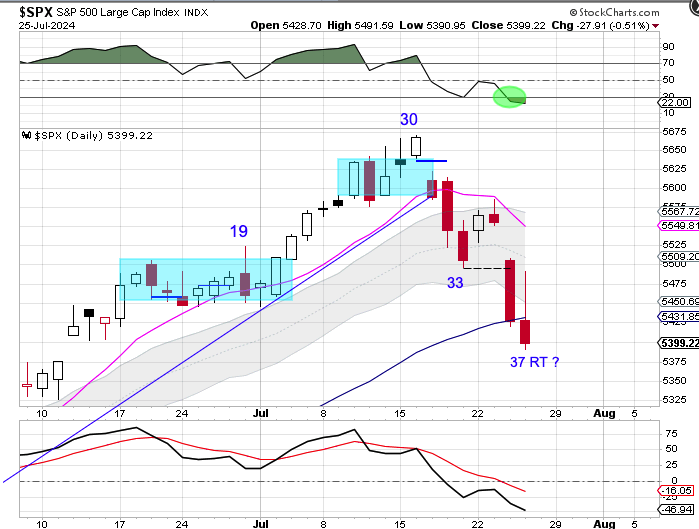Click the 5567.72 price tag

(x=679, y=211)
